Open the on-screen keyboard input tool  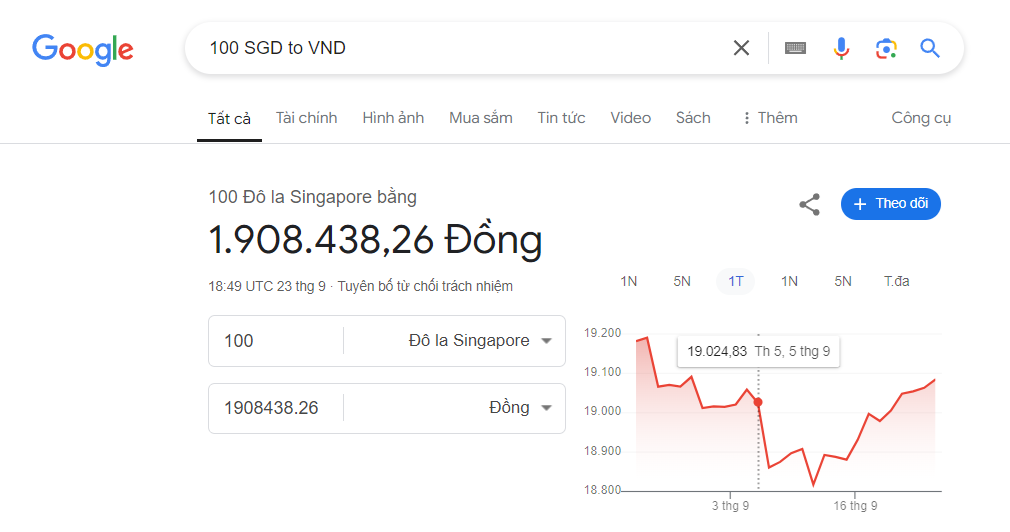[795, 48]
